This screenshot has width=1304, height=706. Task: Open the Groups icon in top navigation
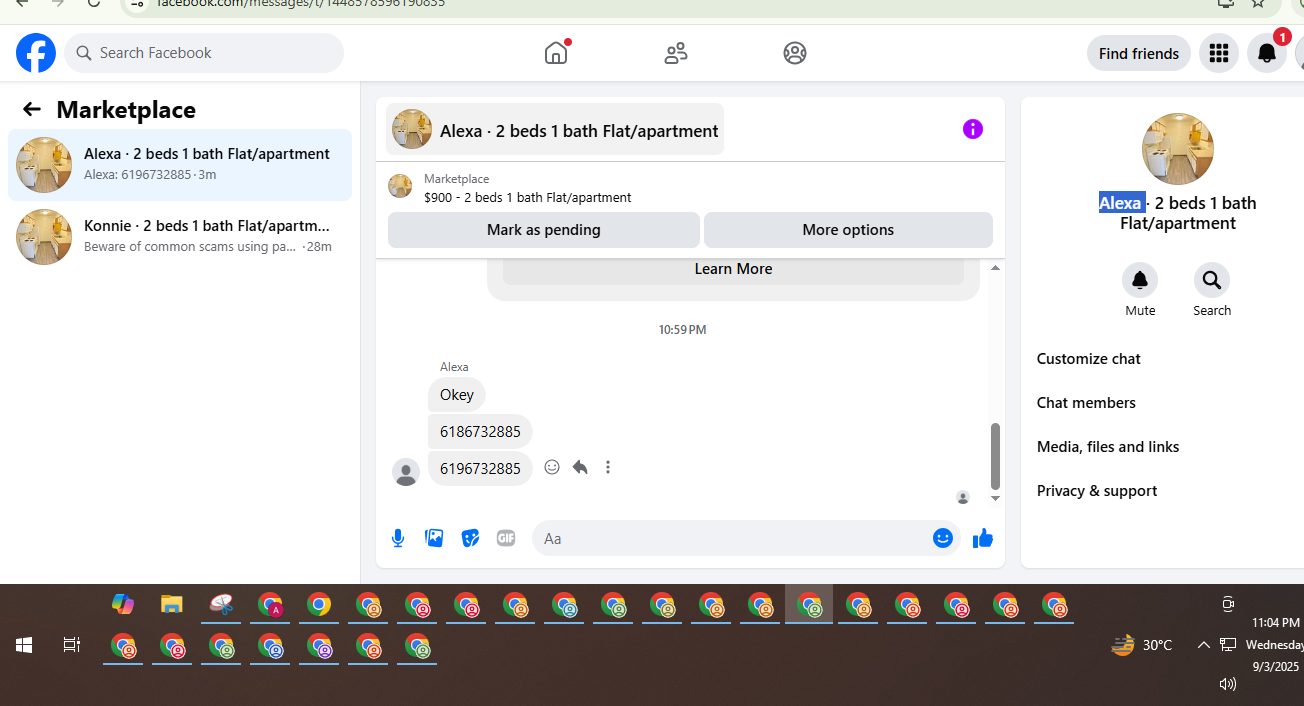[x=795, y=53]
